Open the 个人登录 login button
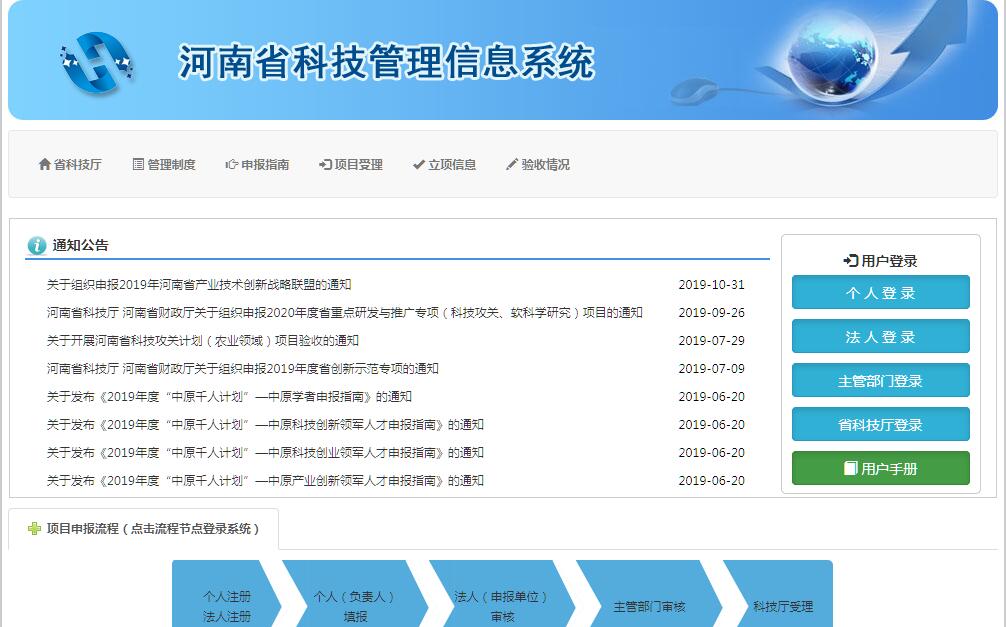Screen dimensions: 1006x627 click(880, 293)
